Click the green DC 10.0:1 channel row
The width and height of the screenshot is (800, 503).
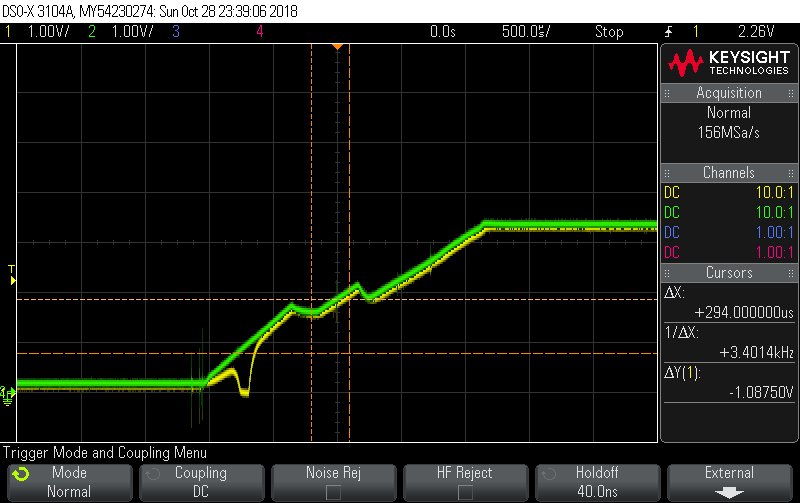pos(729,212)
